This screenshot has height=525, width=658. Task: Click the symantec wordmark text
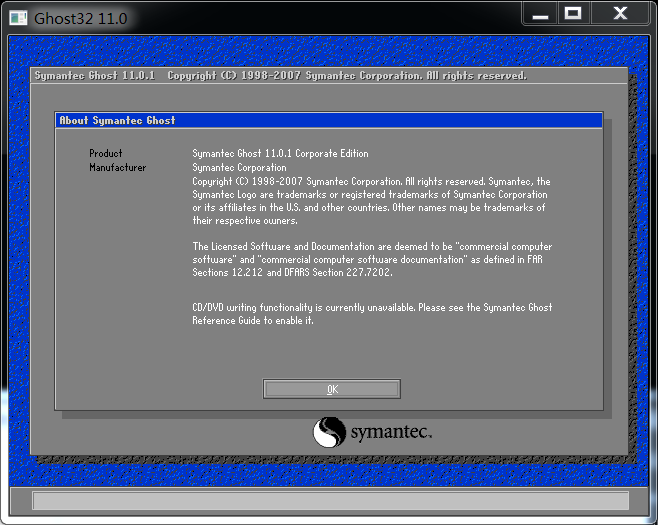coord(390,433)
